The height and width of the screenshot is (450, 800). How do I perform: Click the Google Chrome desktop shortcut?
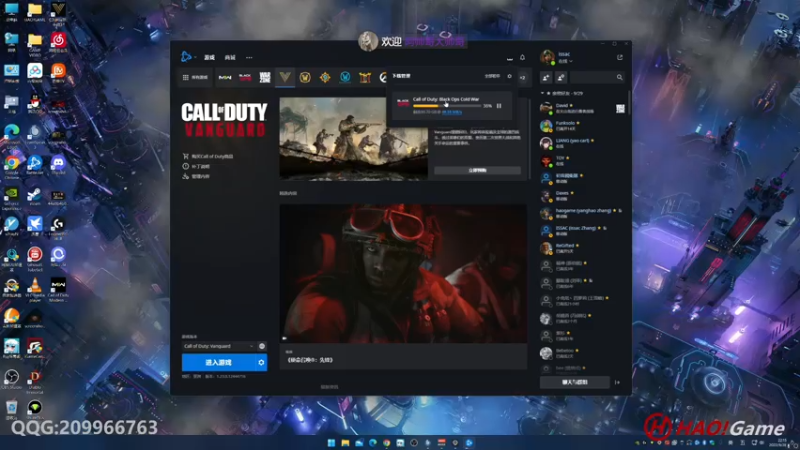click(x=12, y=167)
